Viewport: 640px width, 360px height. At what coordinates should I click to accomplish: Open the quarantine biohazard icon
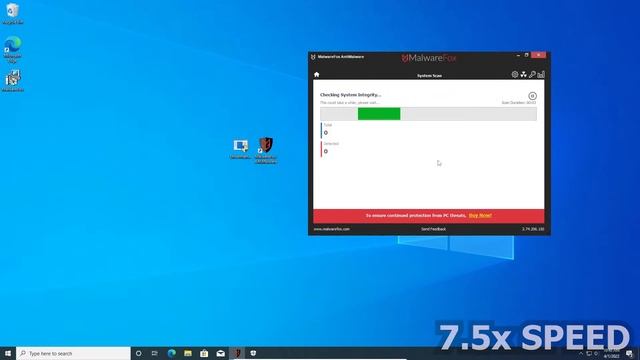[x=523, y=74]
